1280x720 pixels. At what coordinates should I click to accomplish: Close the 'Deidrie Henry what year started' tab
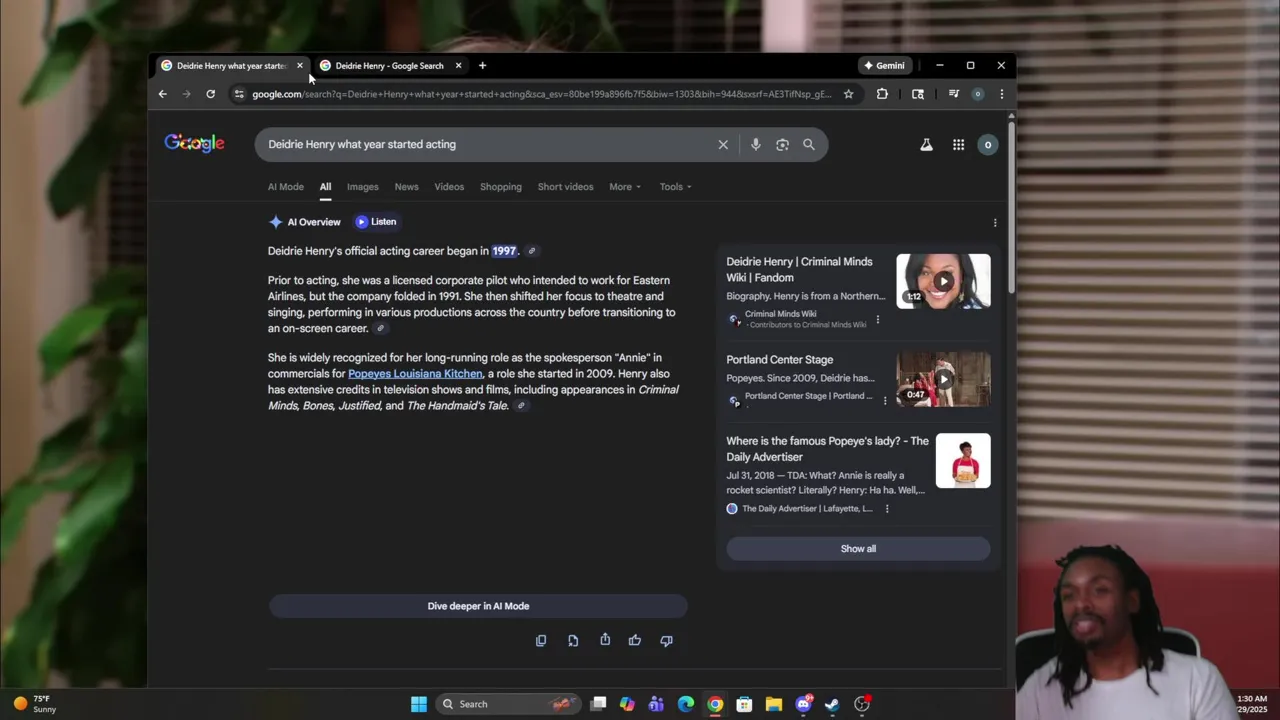pos(299,66)
